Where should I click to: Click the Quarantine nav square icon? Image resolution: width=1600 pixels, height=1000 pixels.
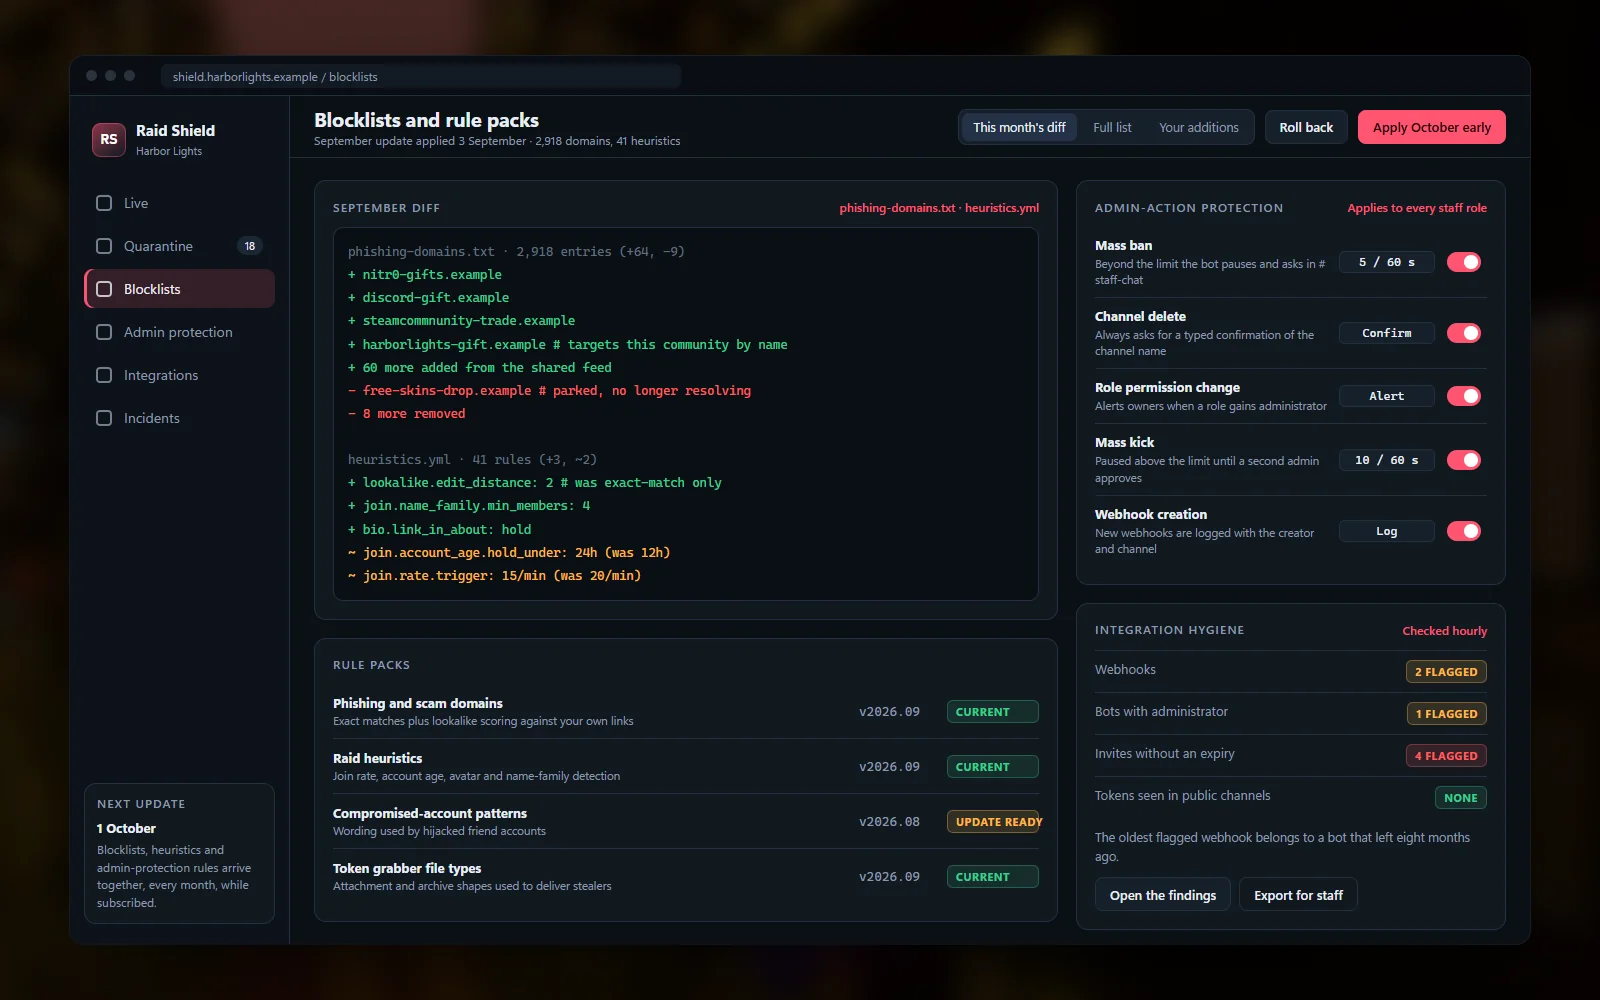tap(104, 246)
